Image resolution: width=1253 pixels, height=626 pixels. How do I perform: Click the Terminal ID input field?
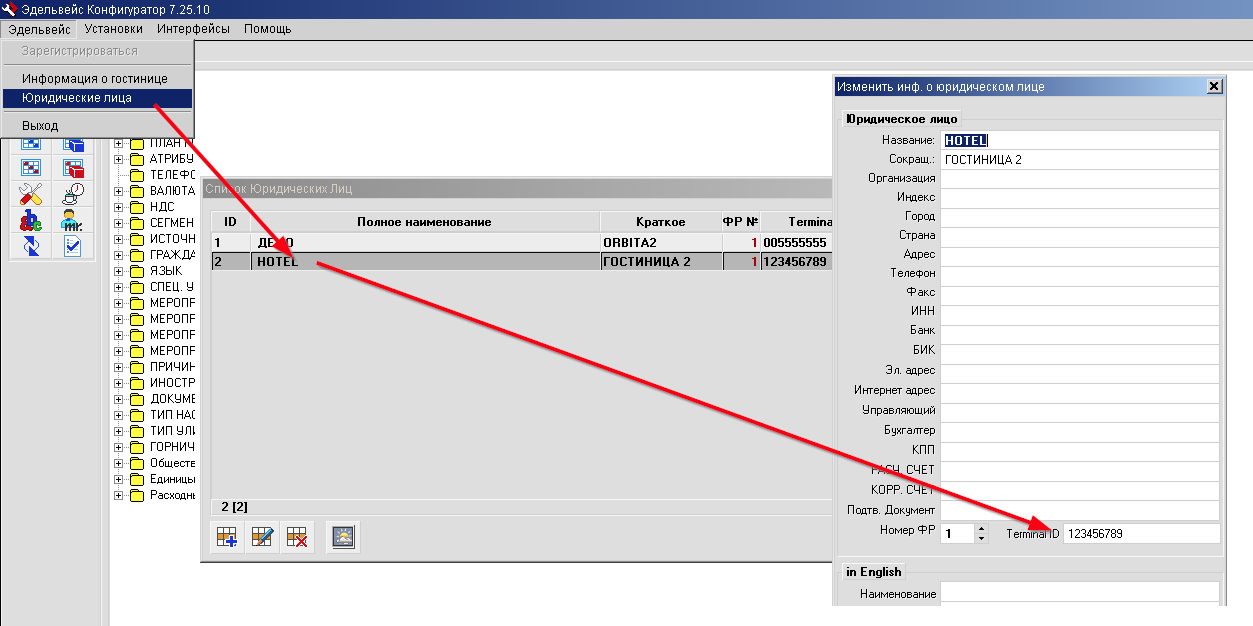click(x=1140, y=534)
